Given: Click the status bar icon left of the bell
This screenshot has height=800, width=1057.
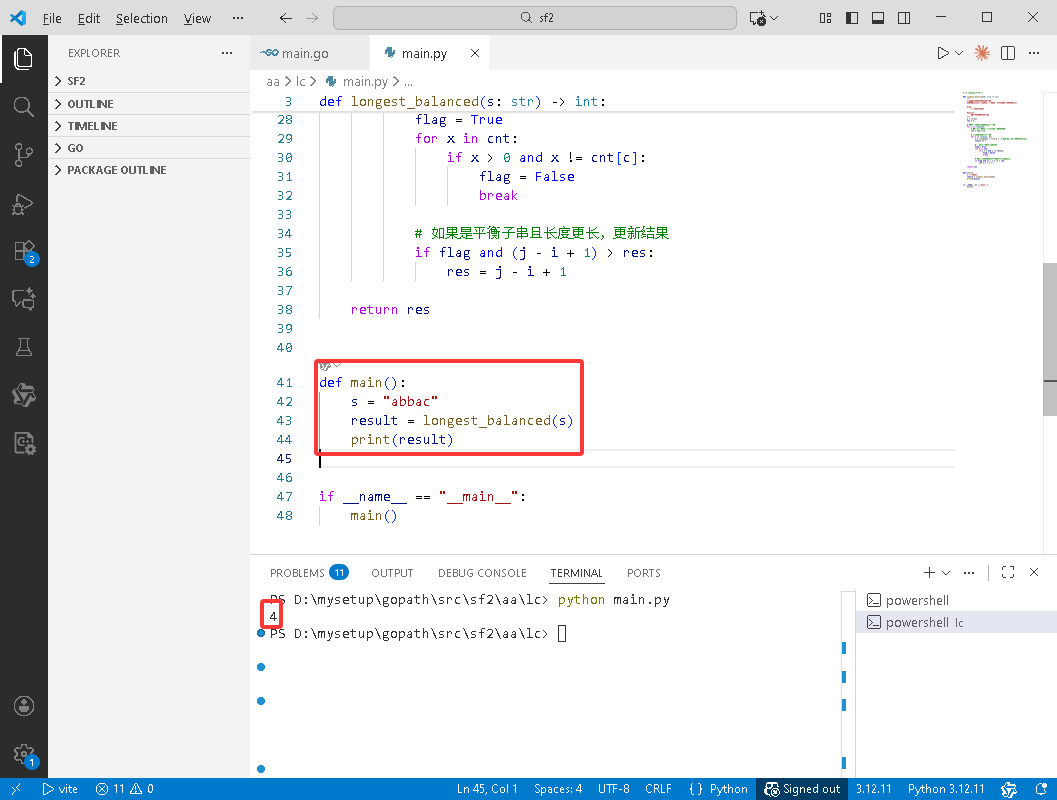Looking at the screenshot, I should [x=1009, y=789].
